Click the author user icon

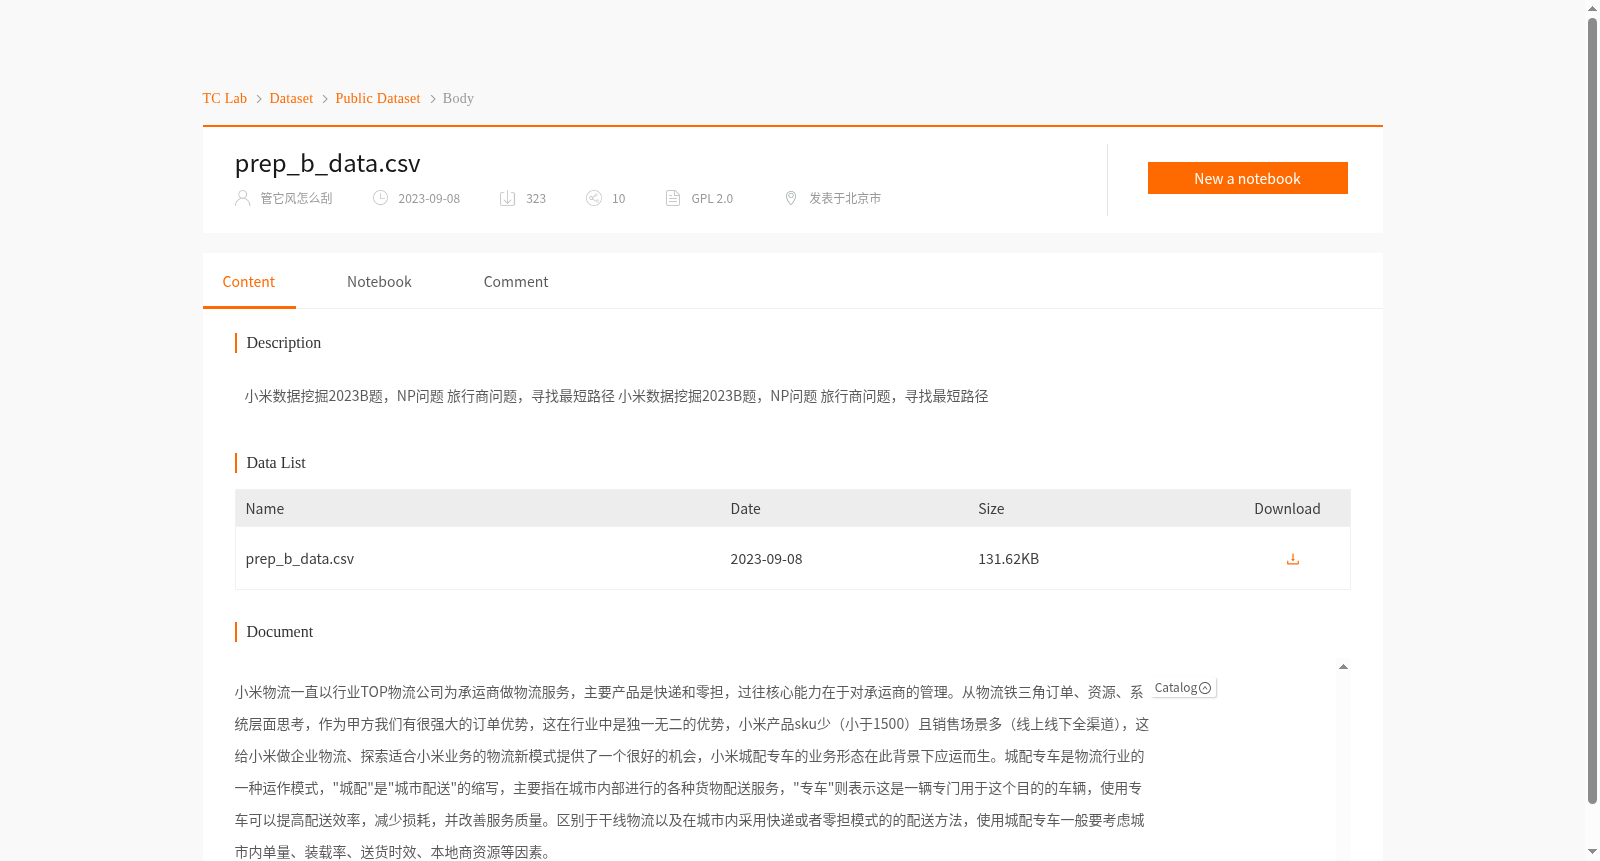pyautogui.click(x=242, y=198)
